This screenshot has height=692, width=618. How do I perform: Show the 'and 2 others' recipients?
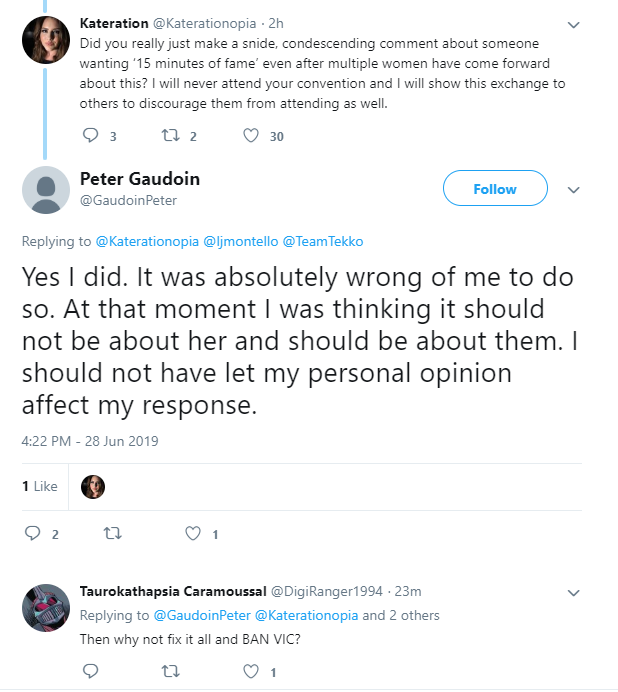click(401, 616)
